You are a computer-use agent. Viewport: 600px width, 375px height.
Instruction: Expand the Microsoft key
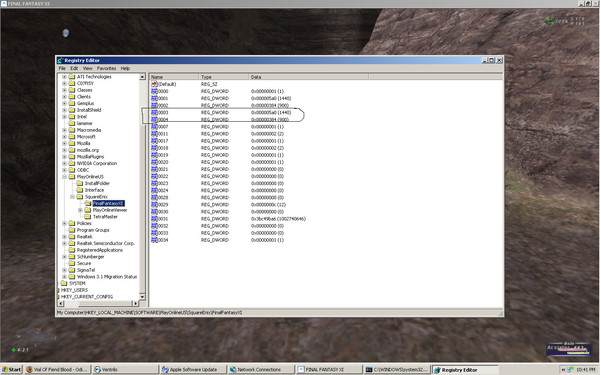[64, 137]
